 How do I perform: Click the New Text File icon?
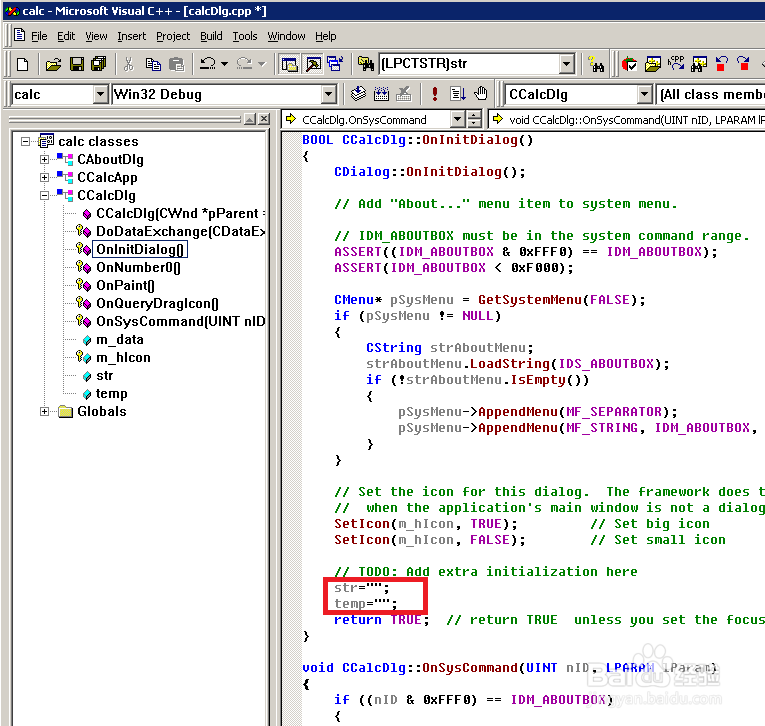22,64
